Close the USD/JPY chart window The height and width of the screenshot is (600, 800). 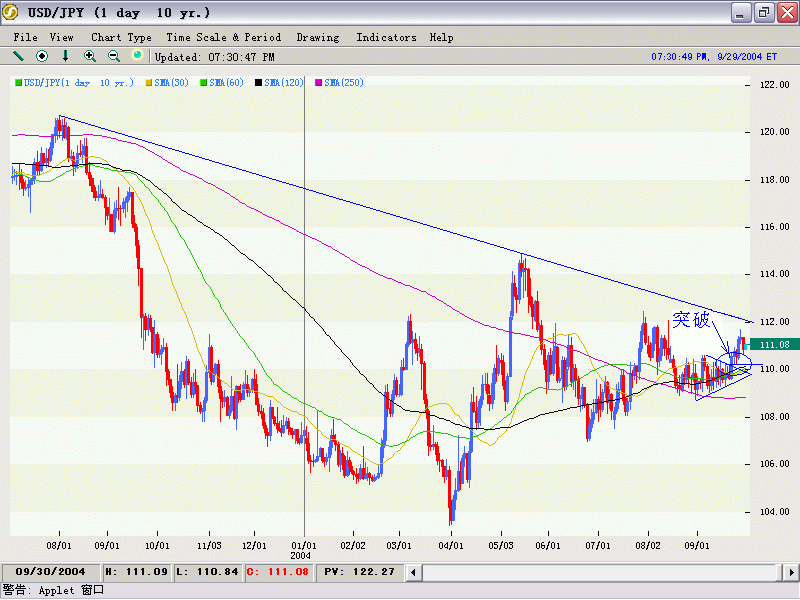pos(787,12)
